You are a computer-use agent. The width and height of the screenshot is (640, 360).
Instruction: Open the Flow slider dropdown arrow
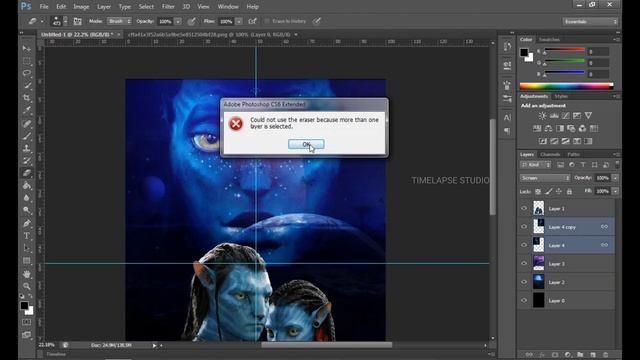(x=239, y=21)
